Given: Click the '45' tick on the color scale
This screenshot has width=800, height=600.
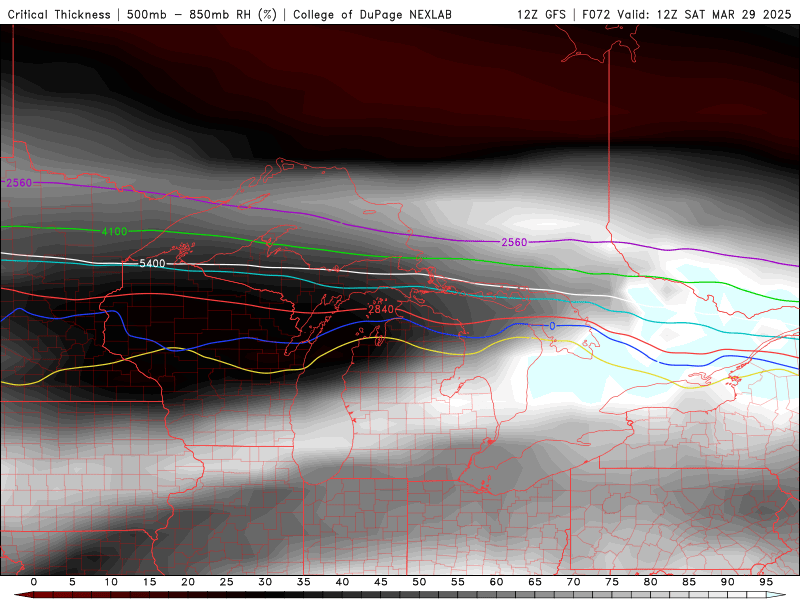Looking at the screenshot, I should 381,582.
